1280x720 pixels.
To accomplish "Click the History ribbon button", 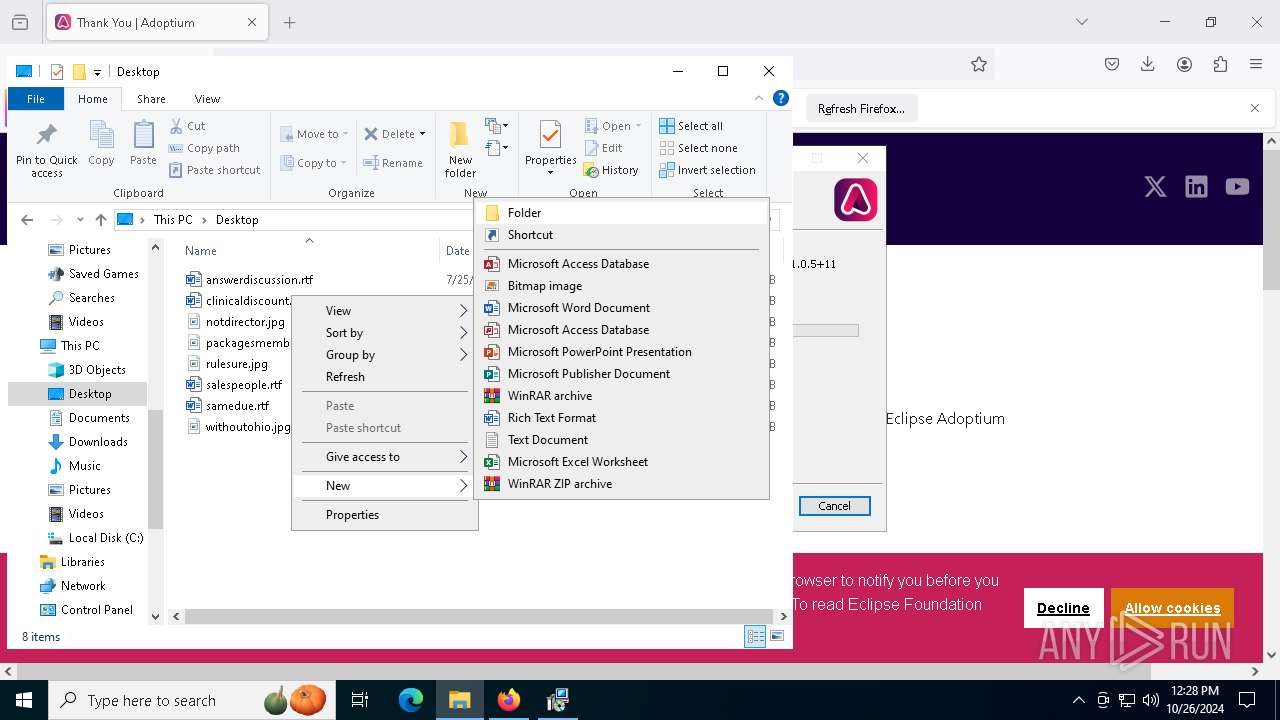I will 611,170.
